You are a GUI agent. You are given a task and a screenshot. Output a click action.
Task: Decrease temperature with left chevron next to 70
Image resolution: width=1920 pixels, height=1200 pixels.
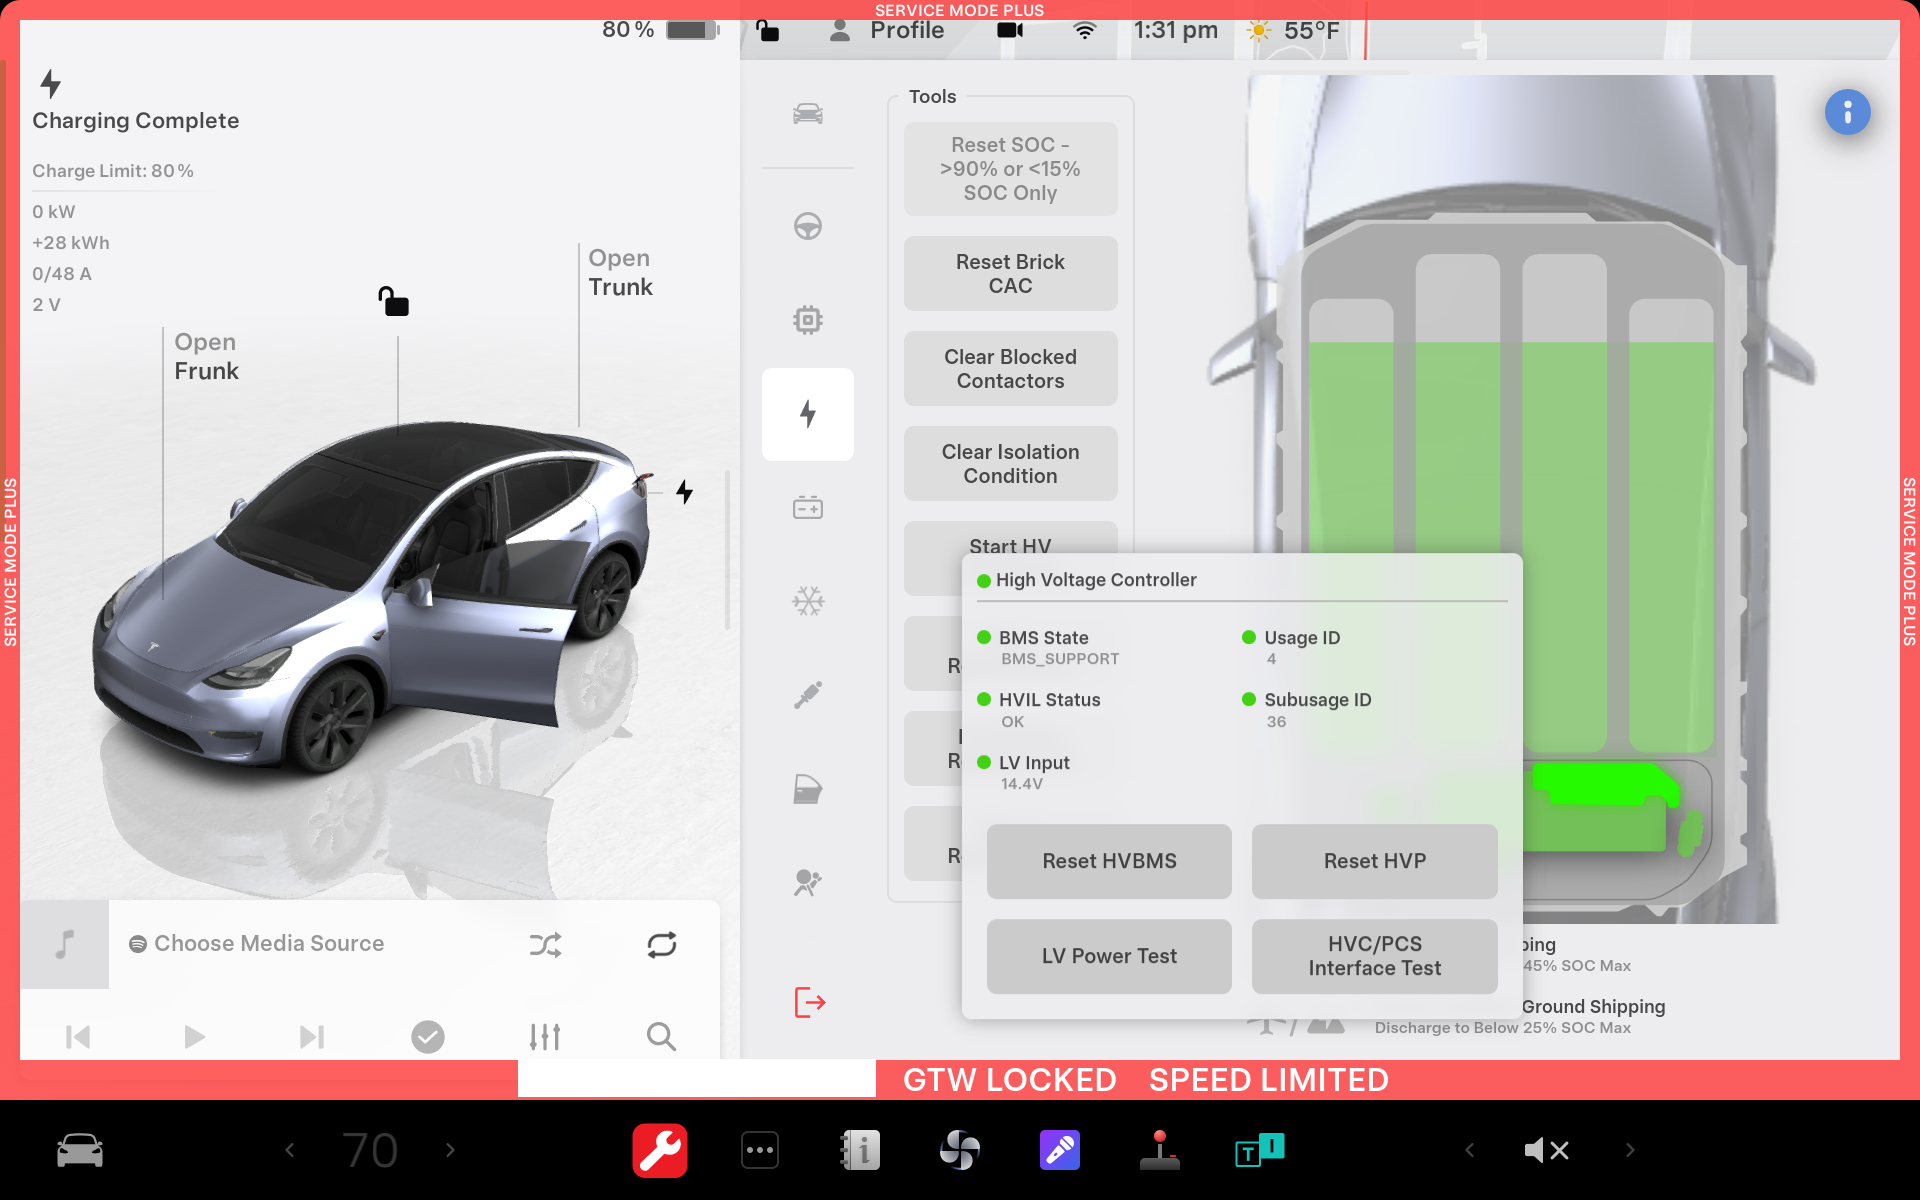[x=290, y=1150]
